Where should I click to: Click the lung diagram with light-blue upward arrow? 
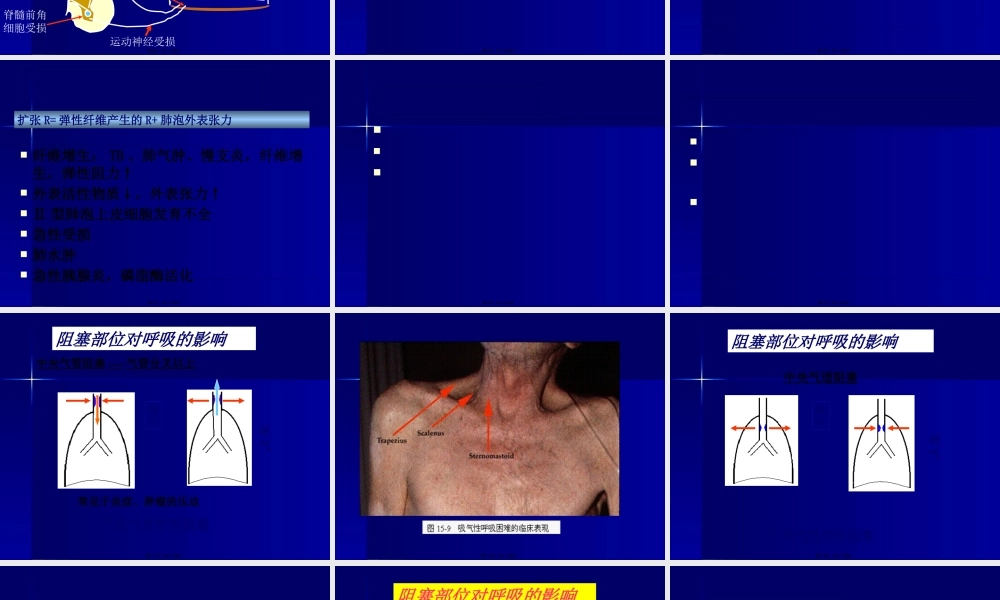(x=219, y=438)
